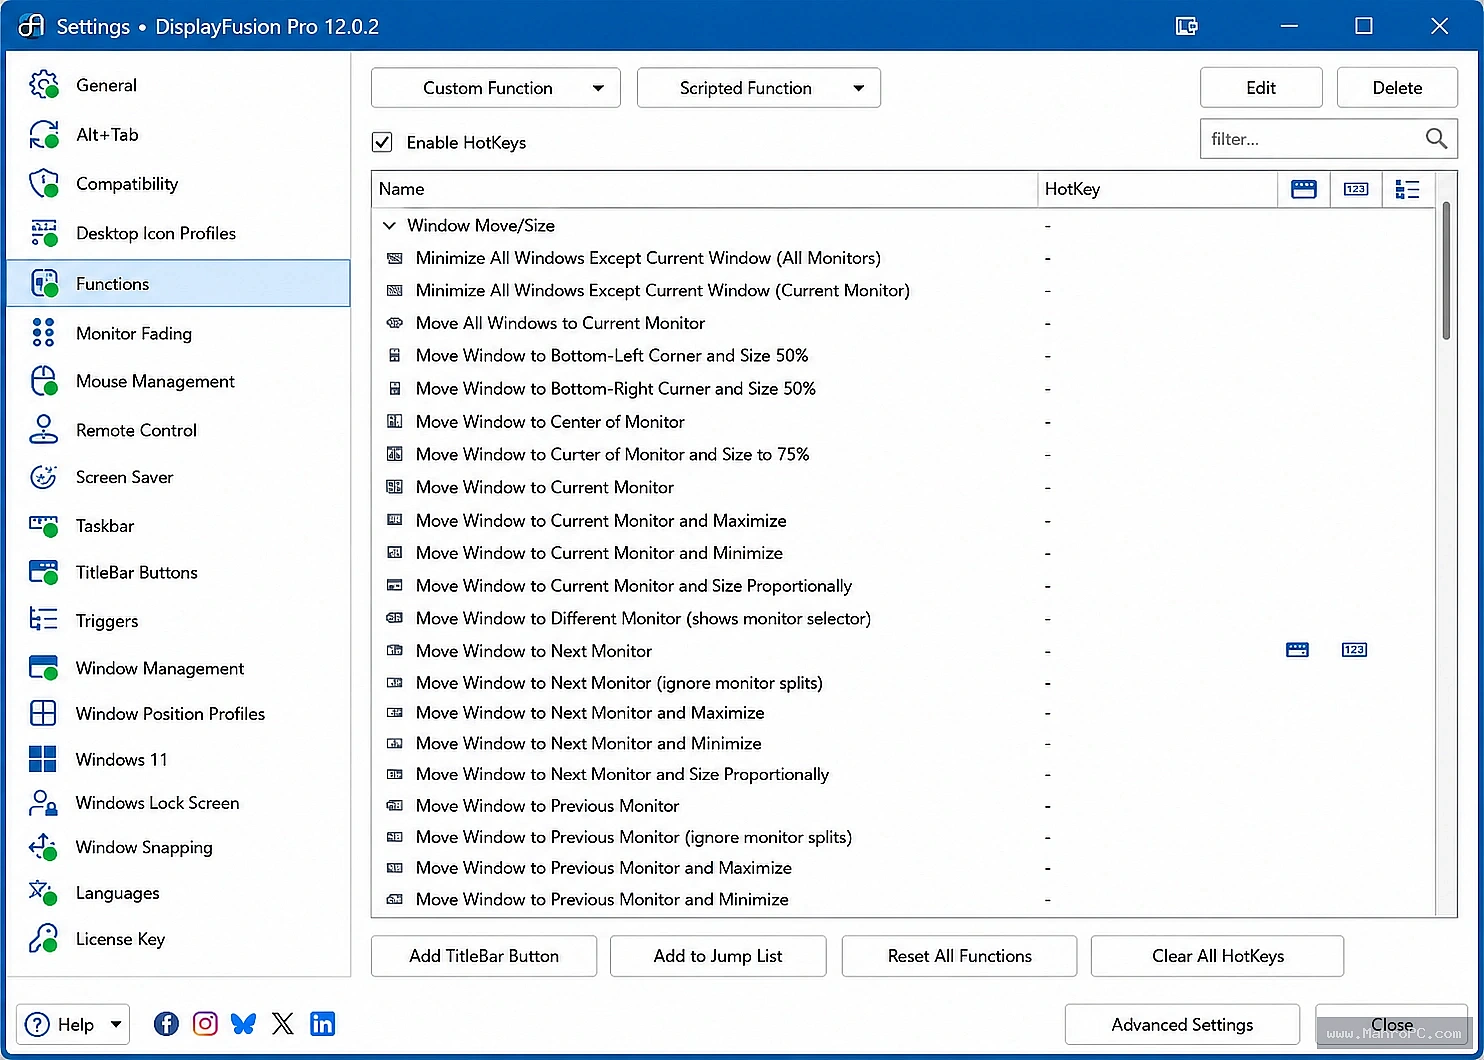Viewport: 1484px width, 1060px height.
Task: Click the Alt+Tab sidebar icon
Action: [44, 134]
